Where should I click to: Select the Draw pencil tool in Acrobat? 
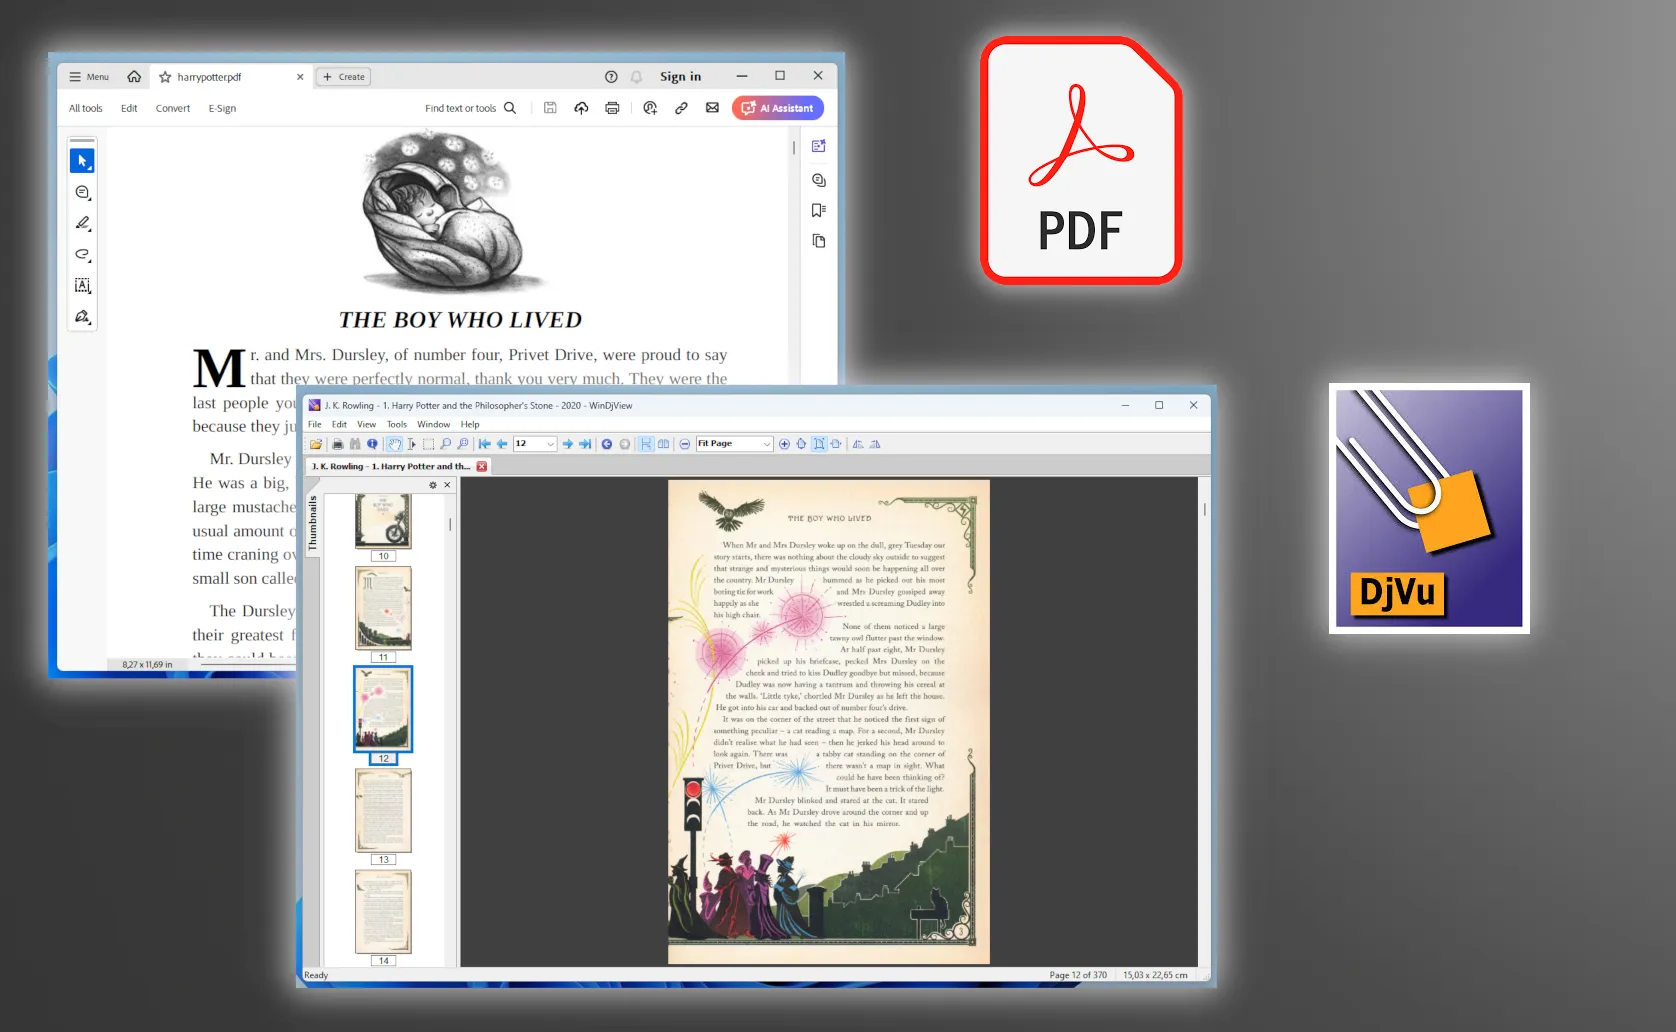pyautogui.click(x=82, y=224)
